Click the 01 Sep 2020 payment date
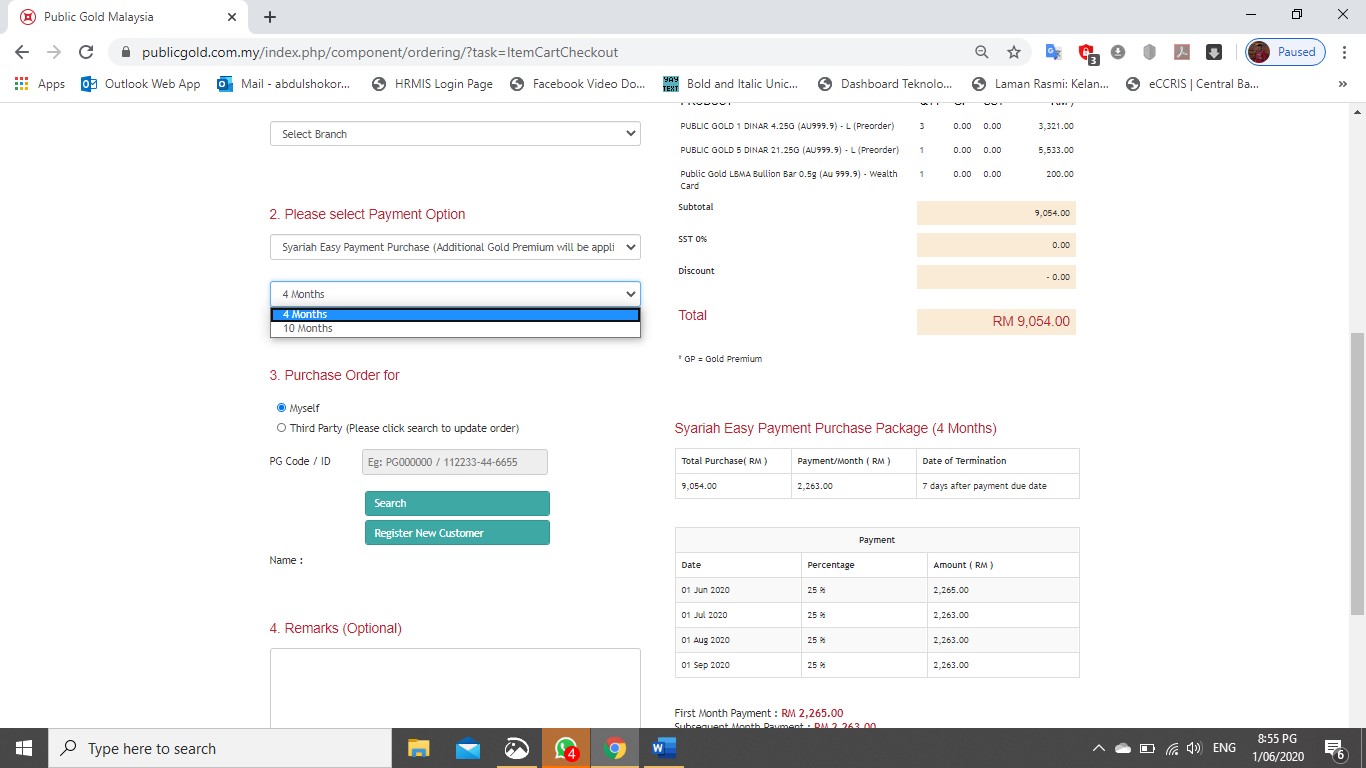Image resolution: width=1366 pixels, height=768 pixels. [x=706, y=665]
